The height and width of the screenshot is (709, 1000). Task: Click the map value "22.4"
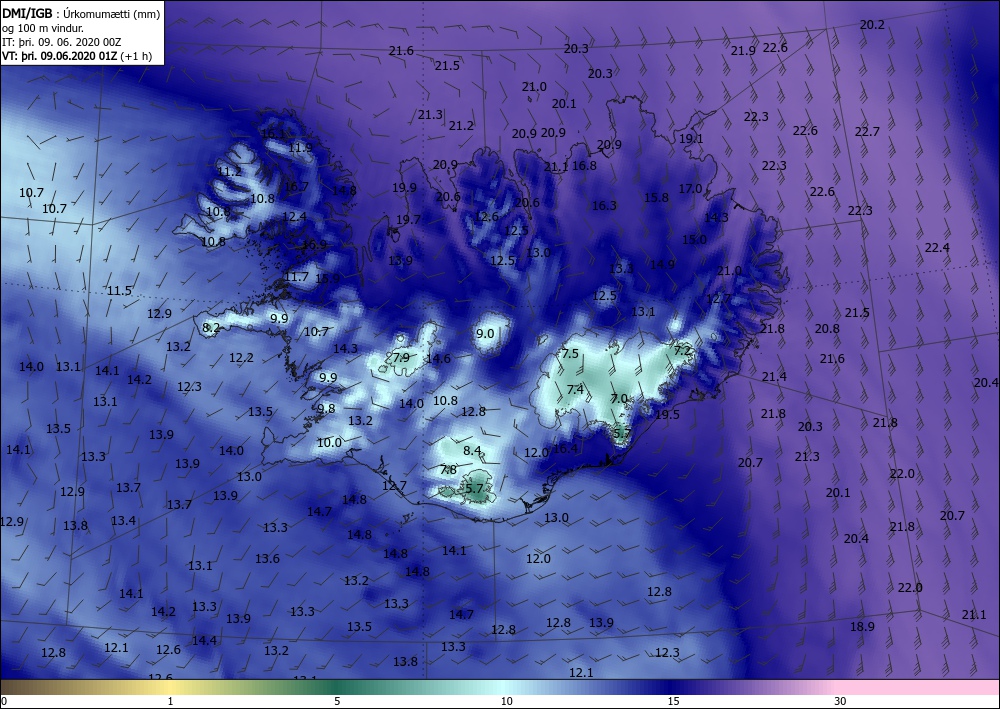937,248
